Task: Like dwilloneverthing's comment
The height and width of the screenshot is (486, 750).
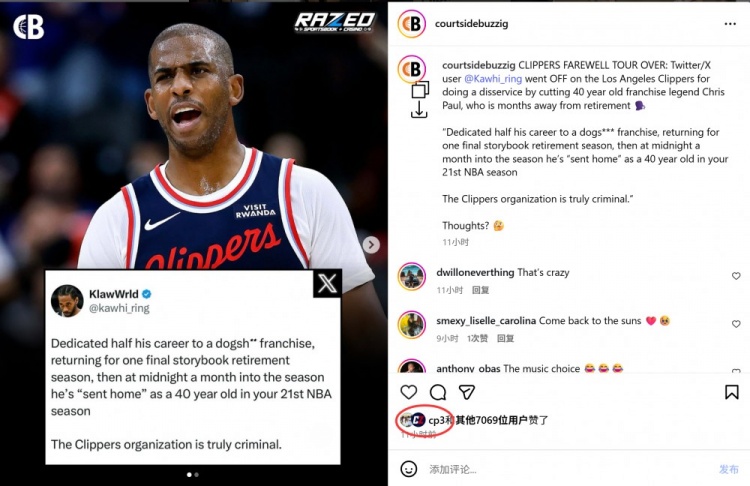Action: pos(736,276)
